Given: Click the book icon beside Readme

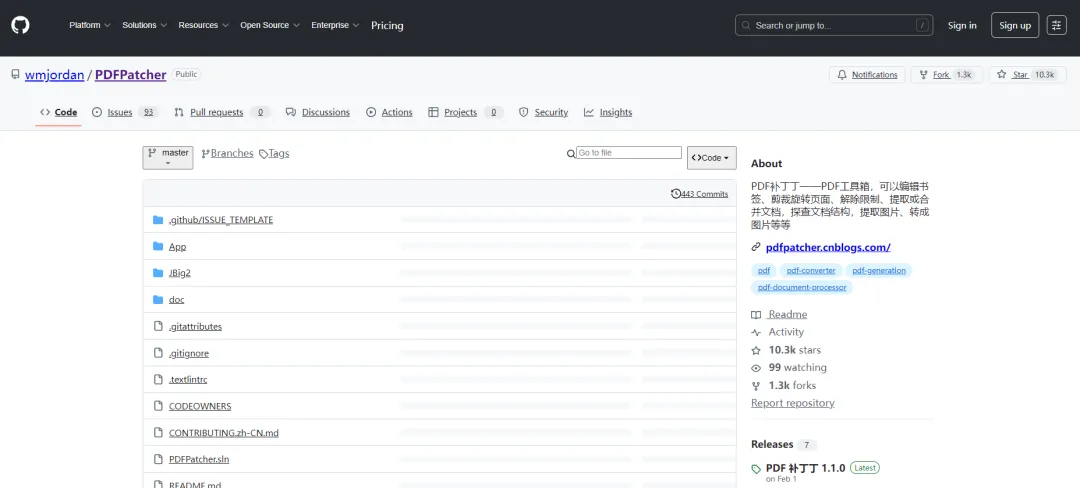Looking at the screenshot, I should tap(756, 315).
